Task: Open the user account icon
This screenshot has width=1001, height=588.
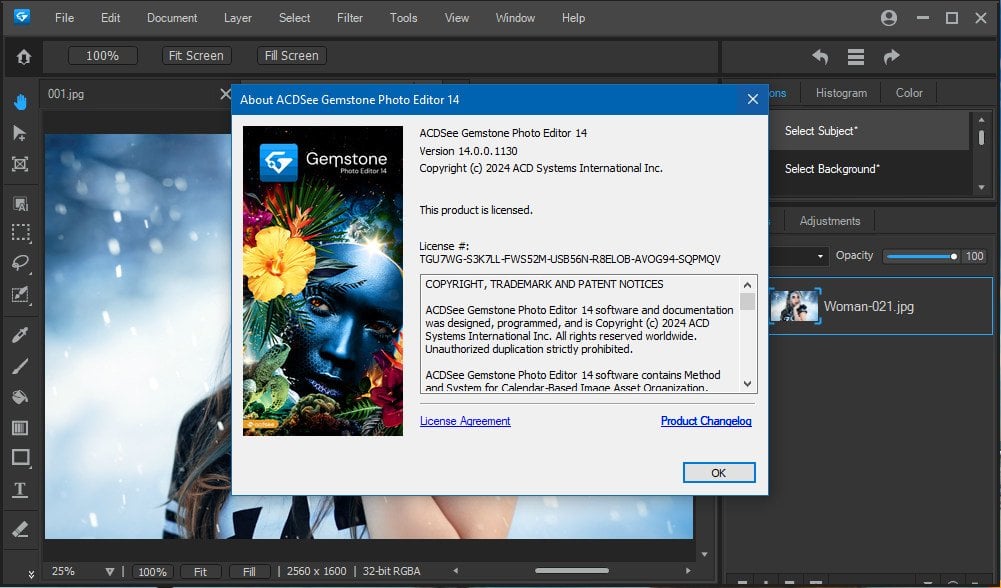Action: [x=889, y=18]
